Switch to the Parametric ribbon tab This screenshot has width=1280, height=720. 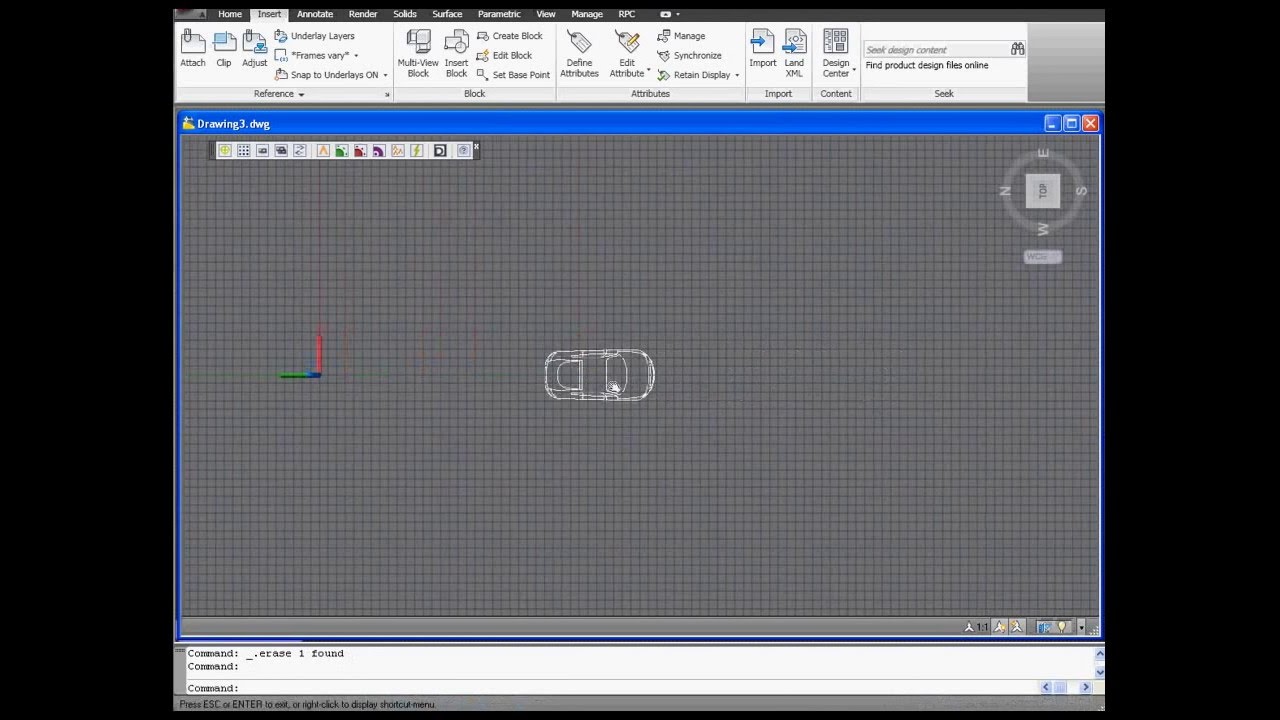pos(499,14)
